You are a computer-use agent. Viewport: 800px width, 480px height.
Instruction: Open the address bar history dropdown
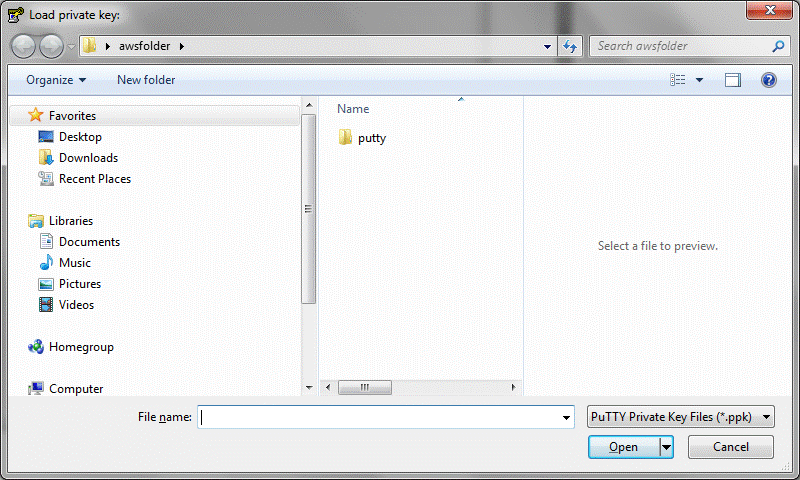point(547,46)
